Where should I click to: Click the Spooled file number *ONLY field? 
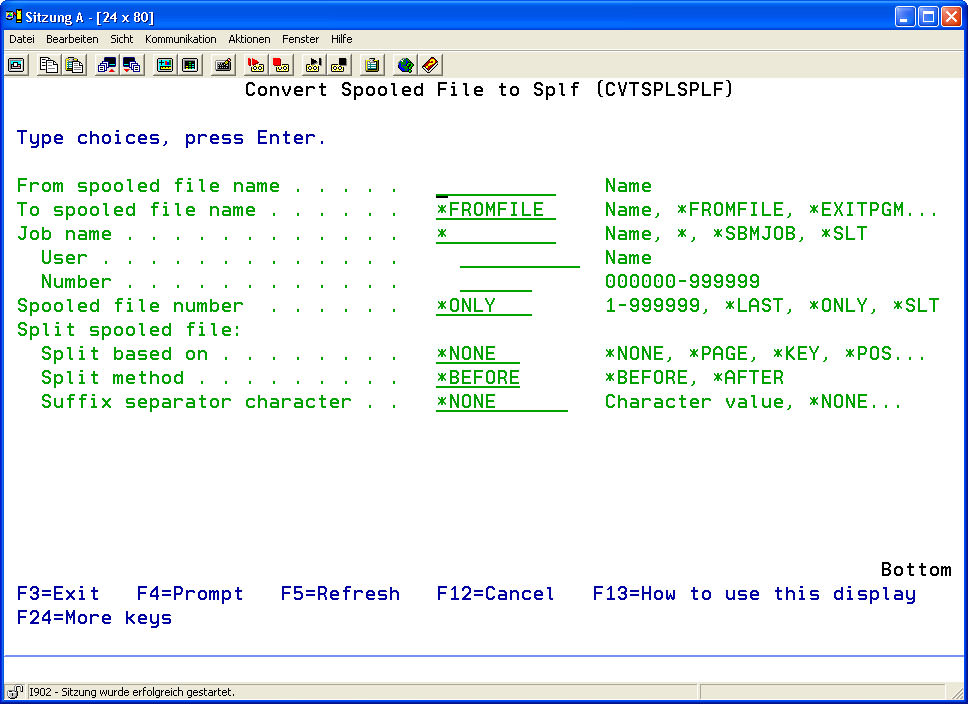point(483,306)
